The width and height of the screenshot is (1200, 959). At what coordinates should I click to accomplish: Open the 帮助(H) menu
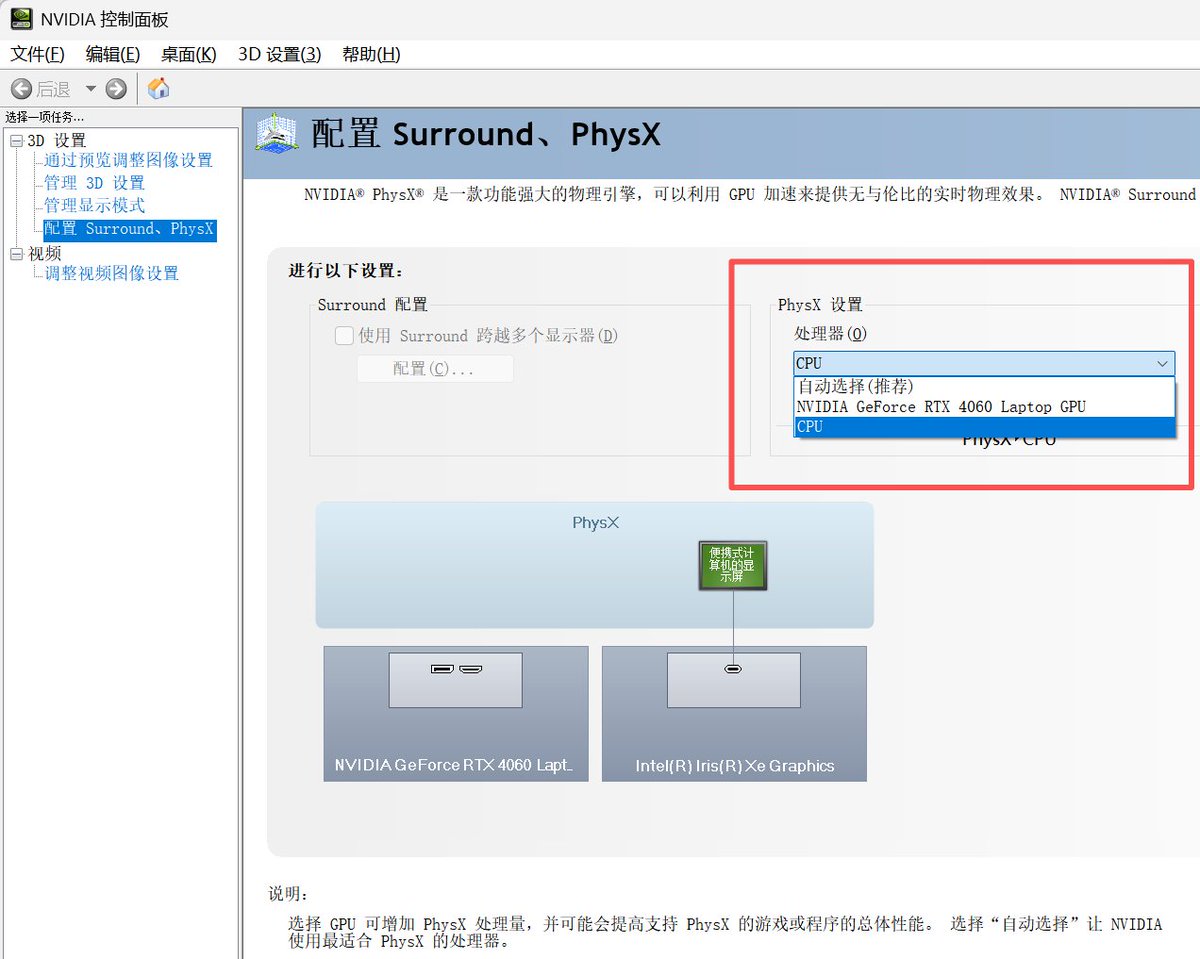[371, 54]
